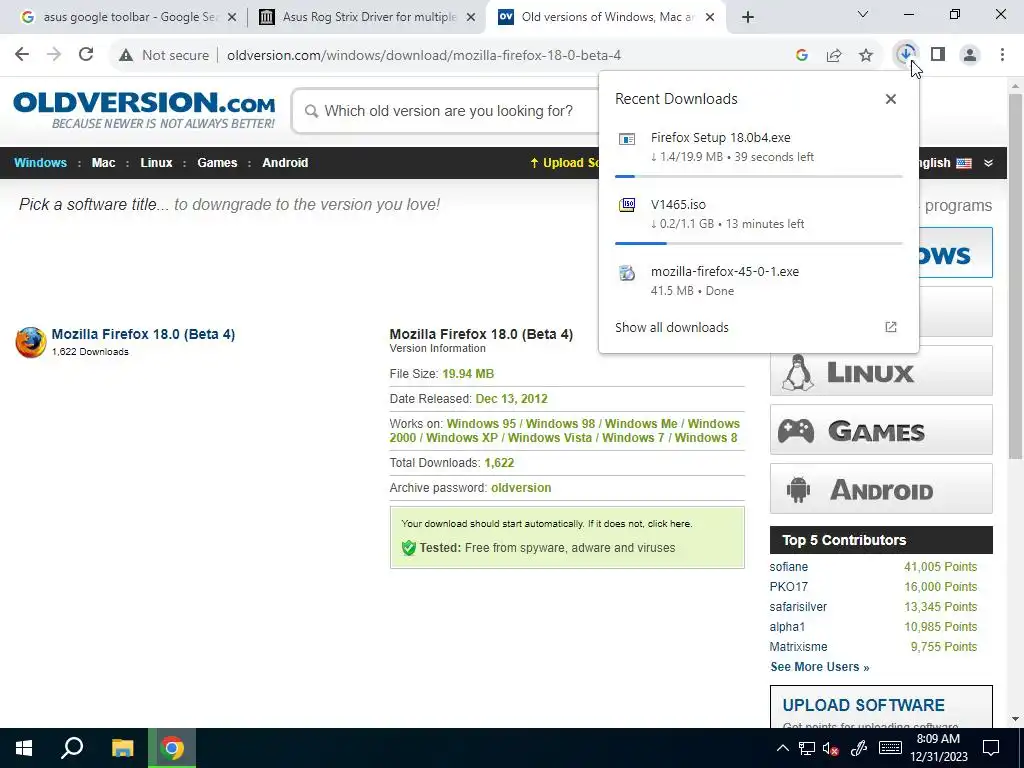Open downloads page via external link icon
Image resolution: width=1024 pixels, height=768 pixels.
891,327
